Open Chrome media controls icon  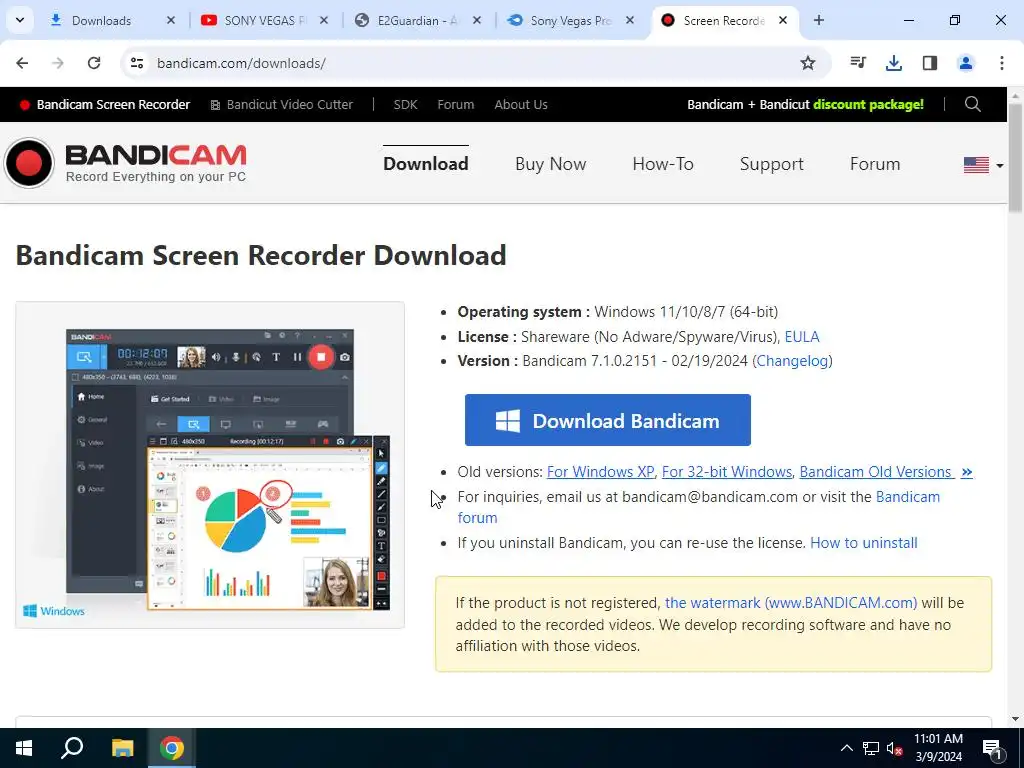click(x=858, y=63)
